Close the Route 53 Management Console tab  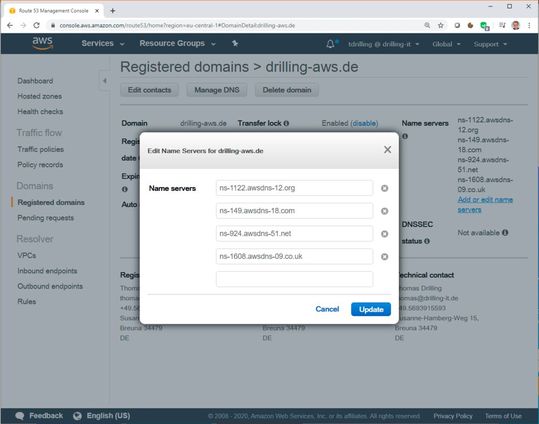(x=97, y=11)
